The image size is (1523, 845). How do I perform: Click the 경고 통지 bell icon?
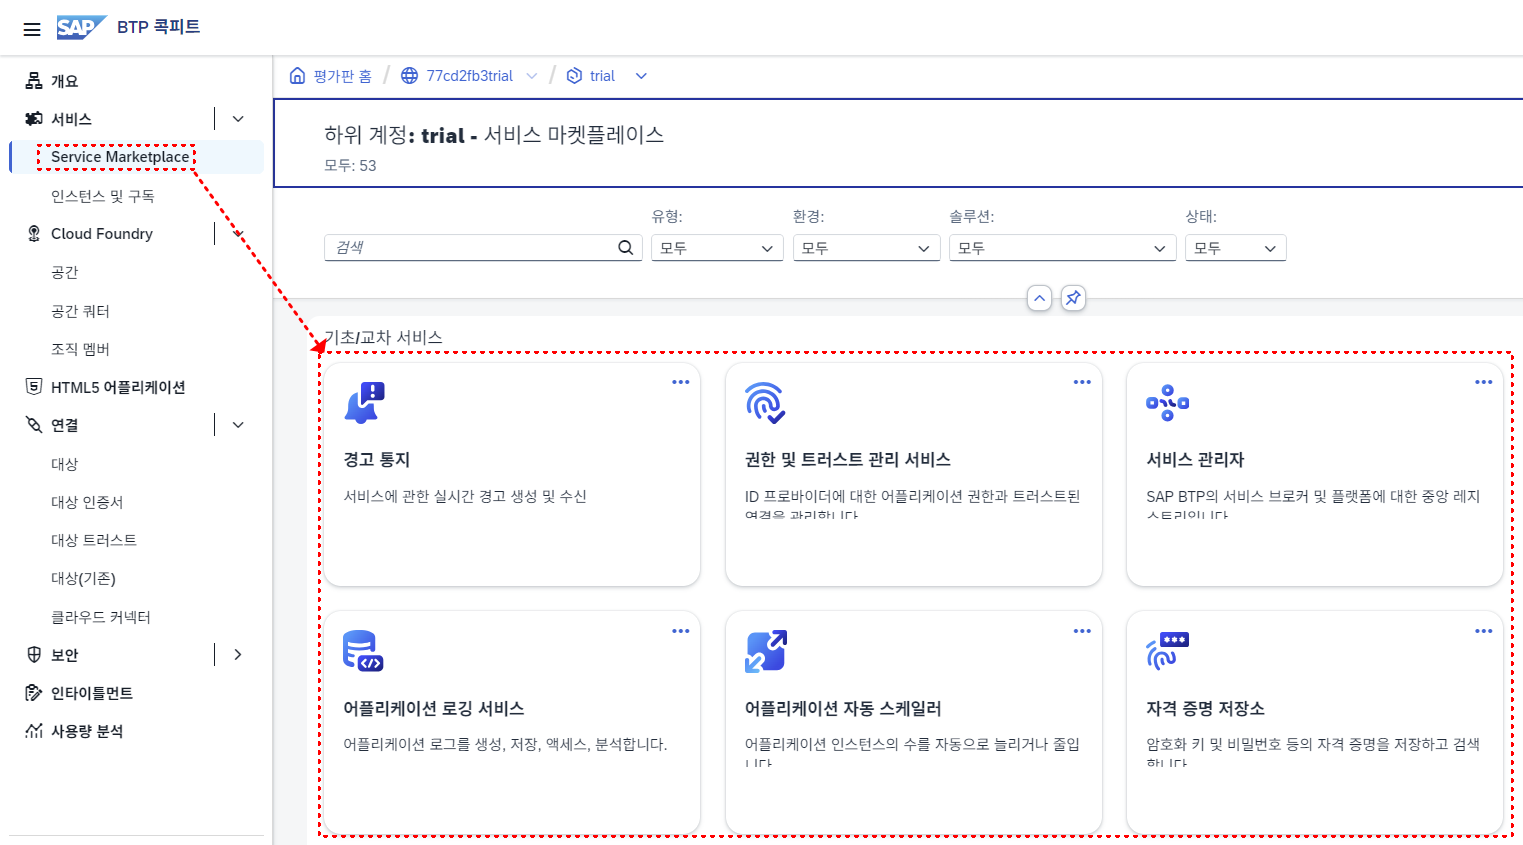tap(364, 403)
